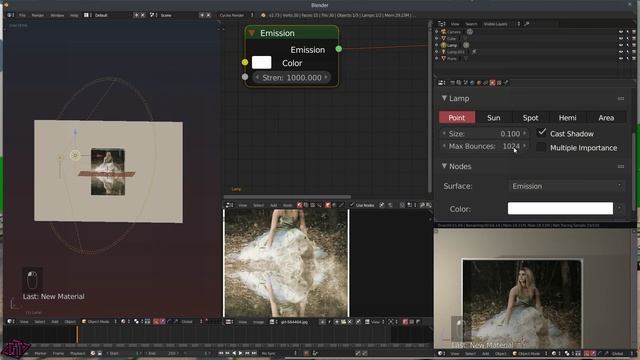The height and width of the screenshot is (360, 640).
Task: Click the white color swatch in Emission node
Action: coord(262,62)
